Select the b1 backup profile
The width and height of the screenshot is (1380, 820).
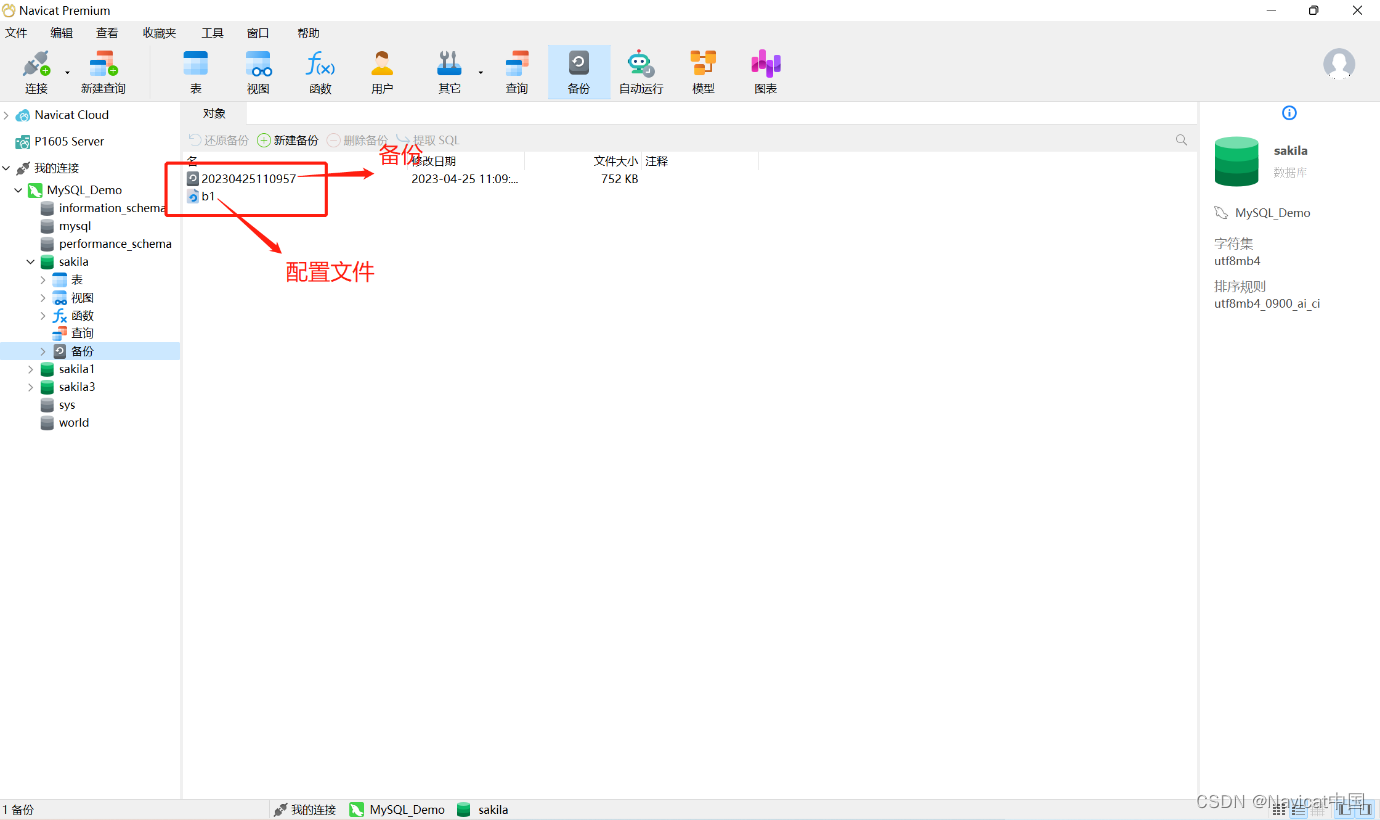pos(200,197)
